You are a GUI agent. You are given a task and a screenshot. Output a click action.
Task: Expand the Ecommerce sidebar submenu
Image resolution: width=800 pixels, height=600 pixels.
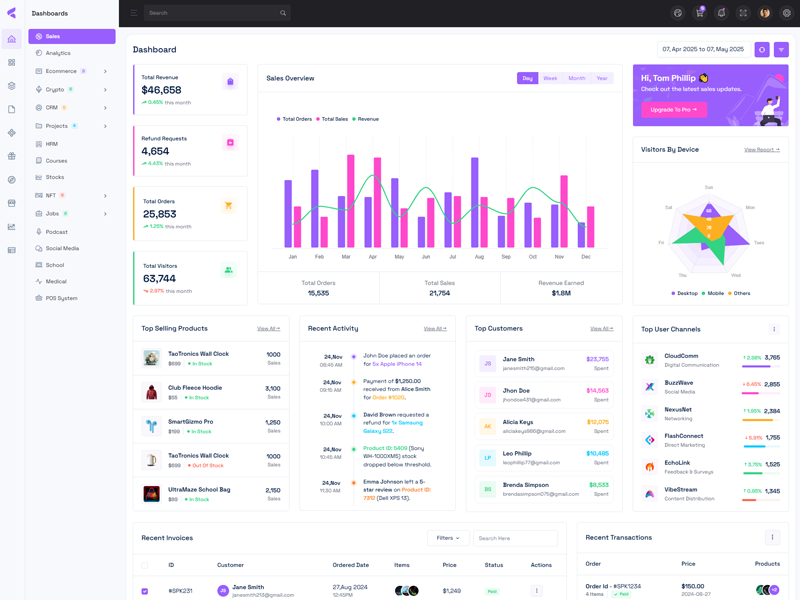(x=105, y=71)
